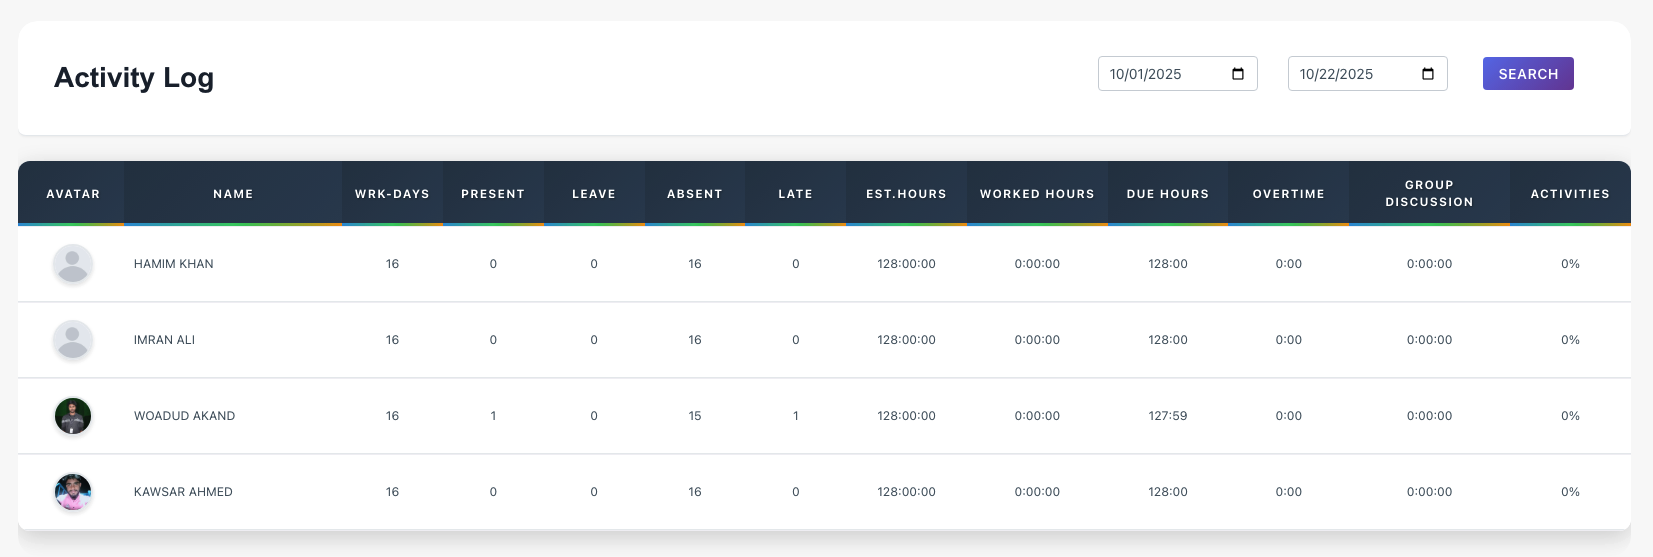Screen dimensions: 1653x557
Task: Select the Worked Hours column header
Action: click(1037, 194)
